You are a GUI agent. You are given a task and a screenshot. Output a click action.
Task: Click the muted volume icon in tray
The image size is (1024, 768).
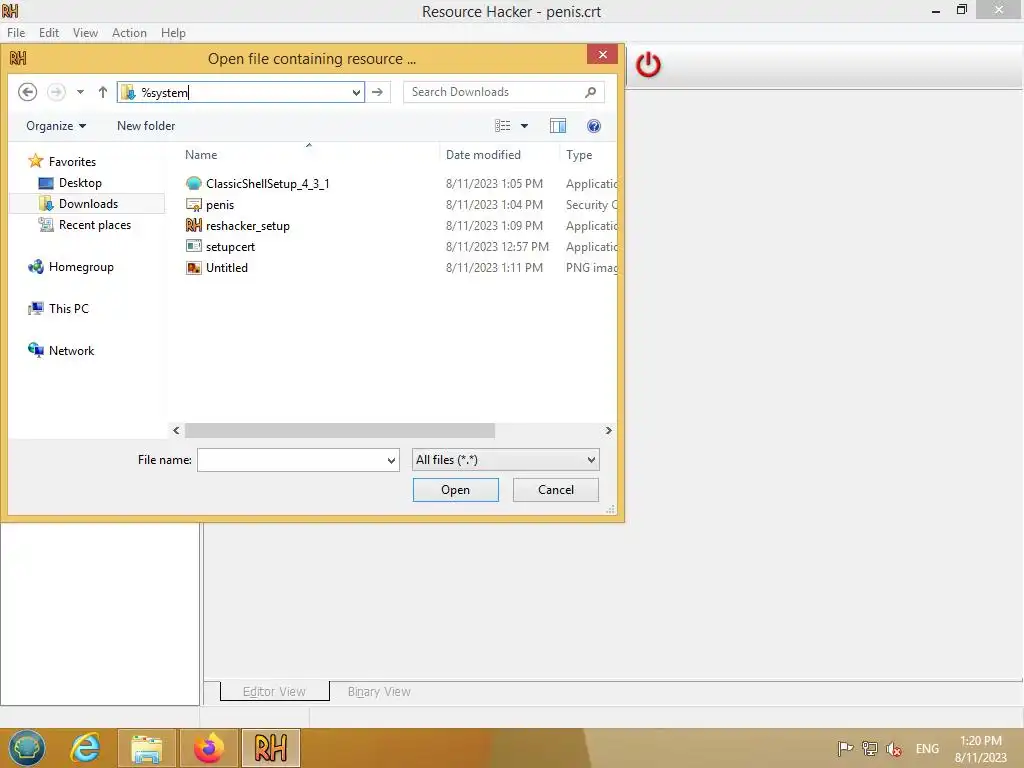coord(894,749)
